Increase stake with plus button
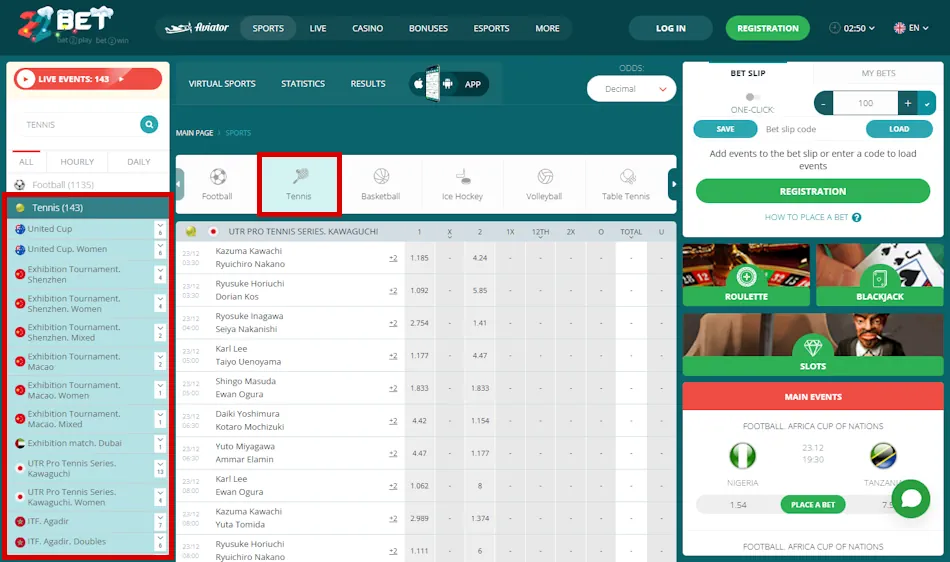Screen dimensions: 950x562 pos(908,104)
